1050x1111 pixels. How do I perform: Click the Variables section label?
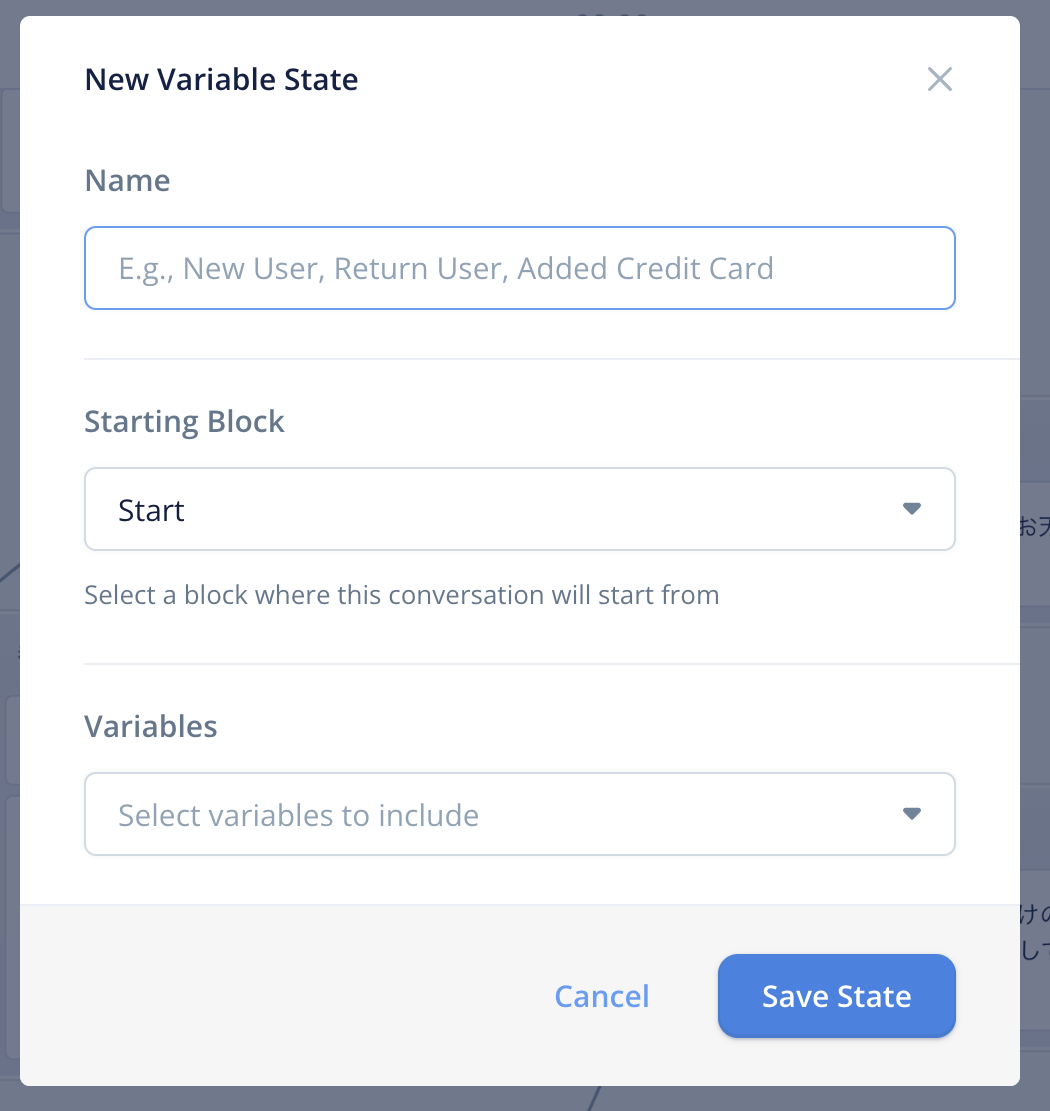[151, 726]
